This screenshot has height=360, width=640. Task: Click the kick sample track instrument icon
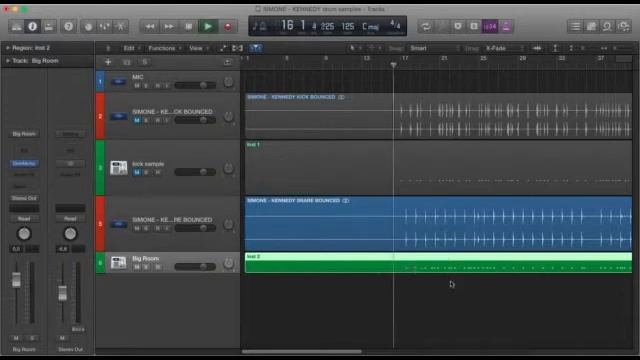point(119,168)
